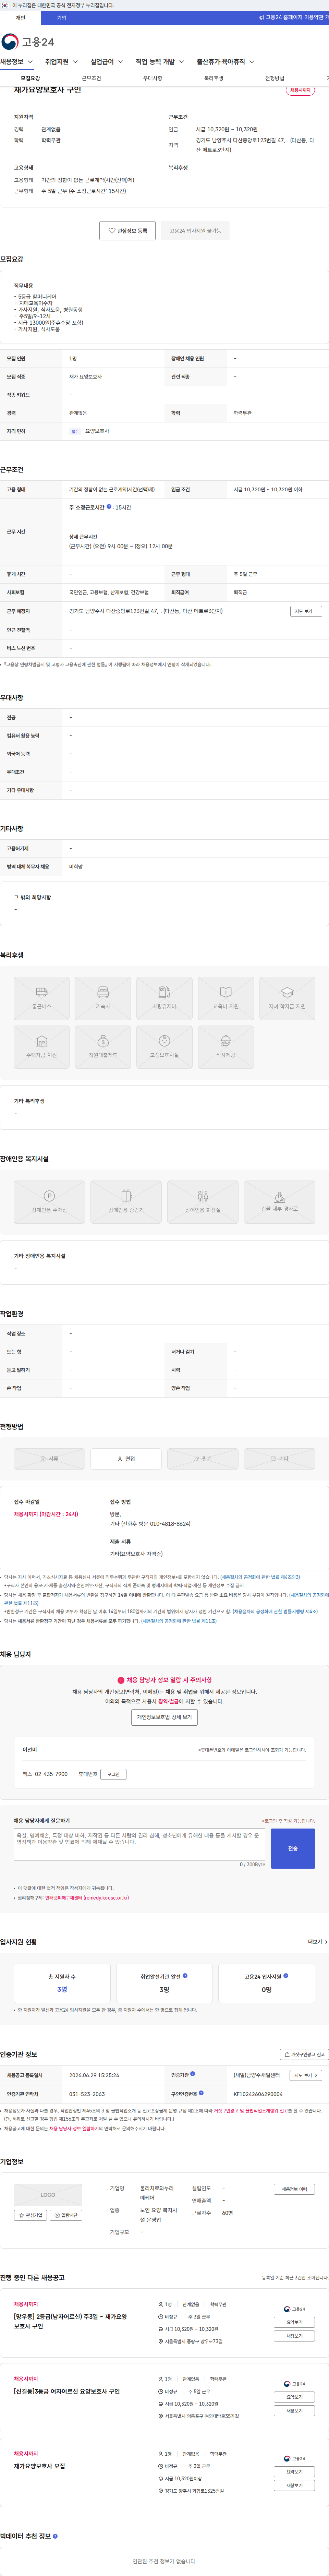Click the 인증기관 info icon
Image resolution: width=329 pixels, height=2576 pixels.
[x=193, y=2074]
